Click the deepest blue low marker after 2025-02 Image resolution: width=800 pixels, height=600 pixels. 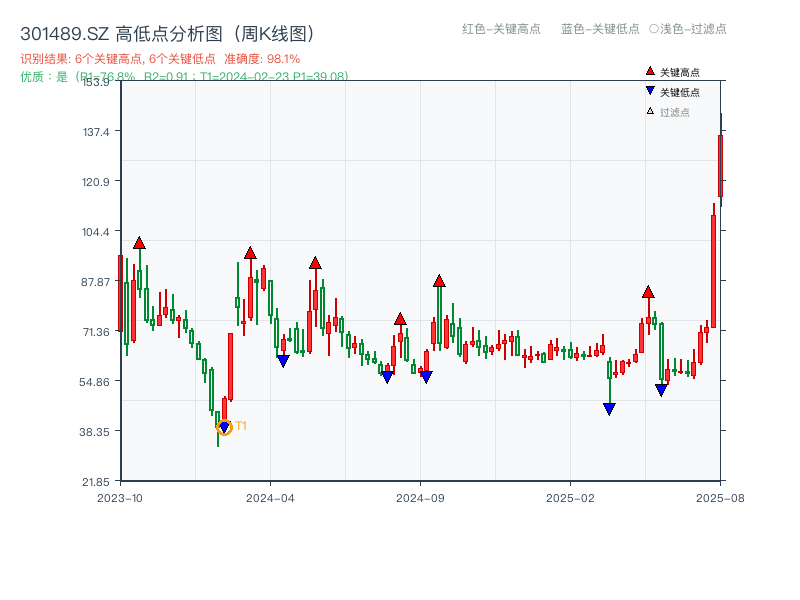(x=609, y=407)
